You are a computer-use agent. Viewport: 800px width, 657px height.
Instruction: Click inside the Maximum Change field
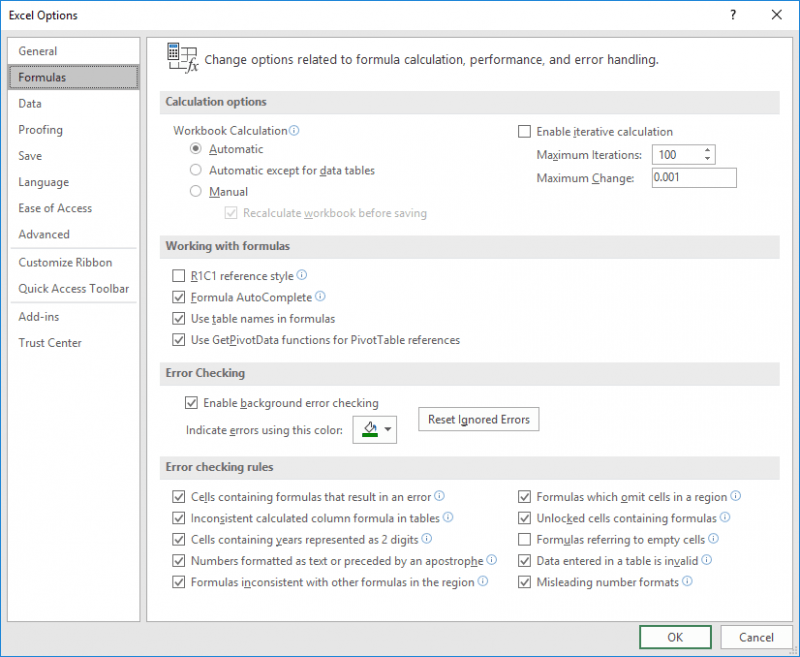pos(694,177)
